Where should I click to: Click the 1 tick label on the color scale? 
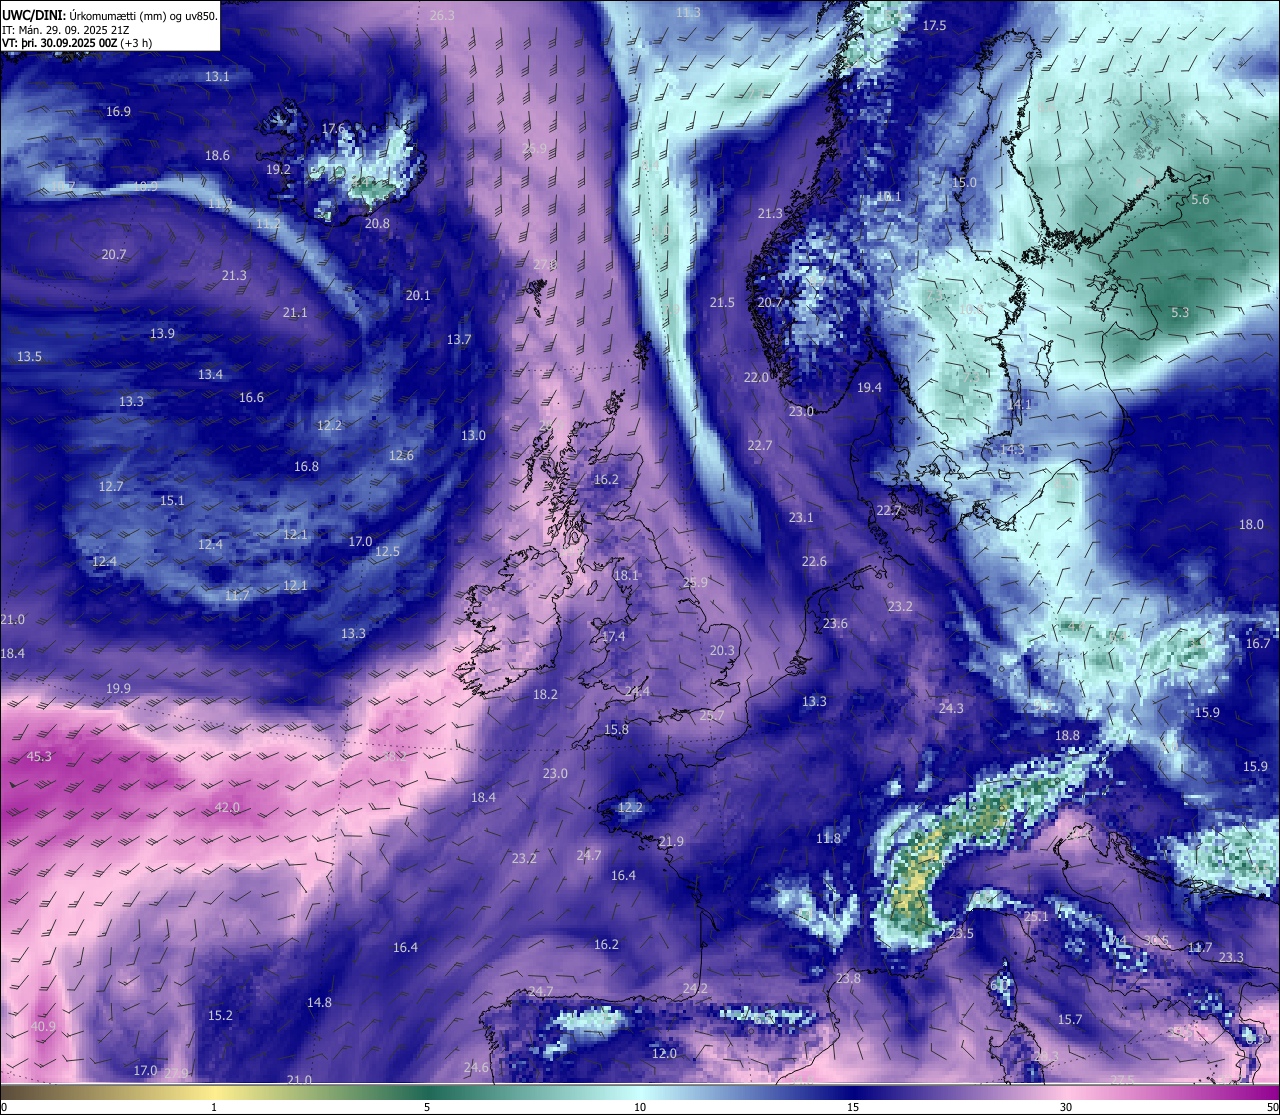[214, 1107]
